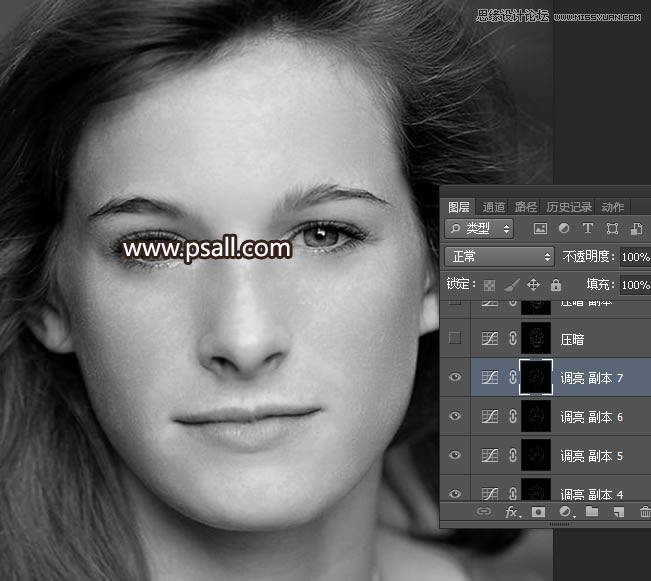Add a layer mask from bottom bar
The width and height of the screenshot is (651, 581).
pos(539,512)
